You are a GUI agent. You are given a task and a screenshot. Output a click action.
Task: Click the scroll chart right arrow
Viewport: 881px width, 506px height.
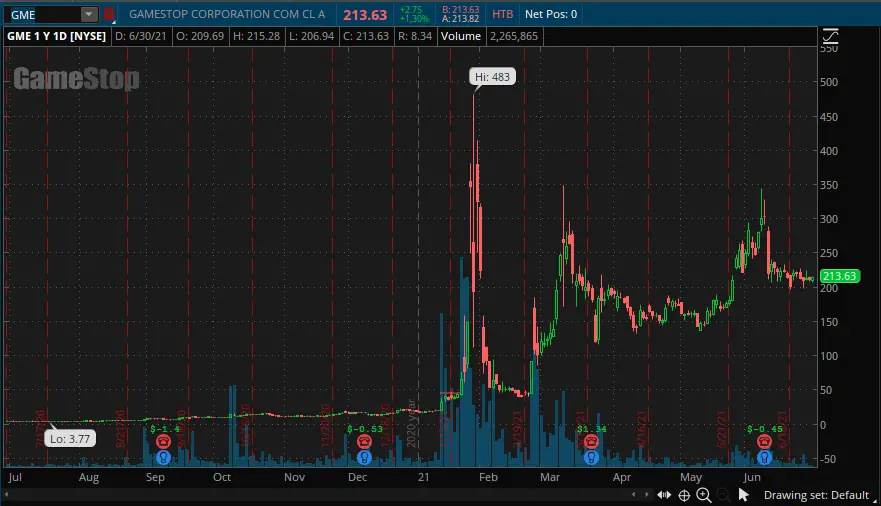pos(646,495)
